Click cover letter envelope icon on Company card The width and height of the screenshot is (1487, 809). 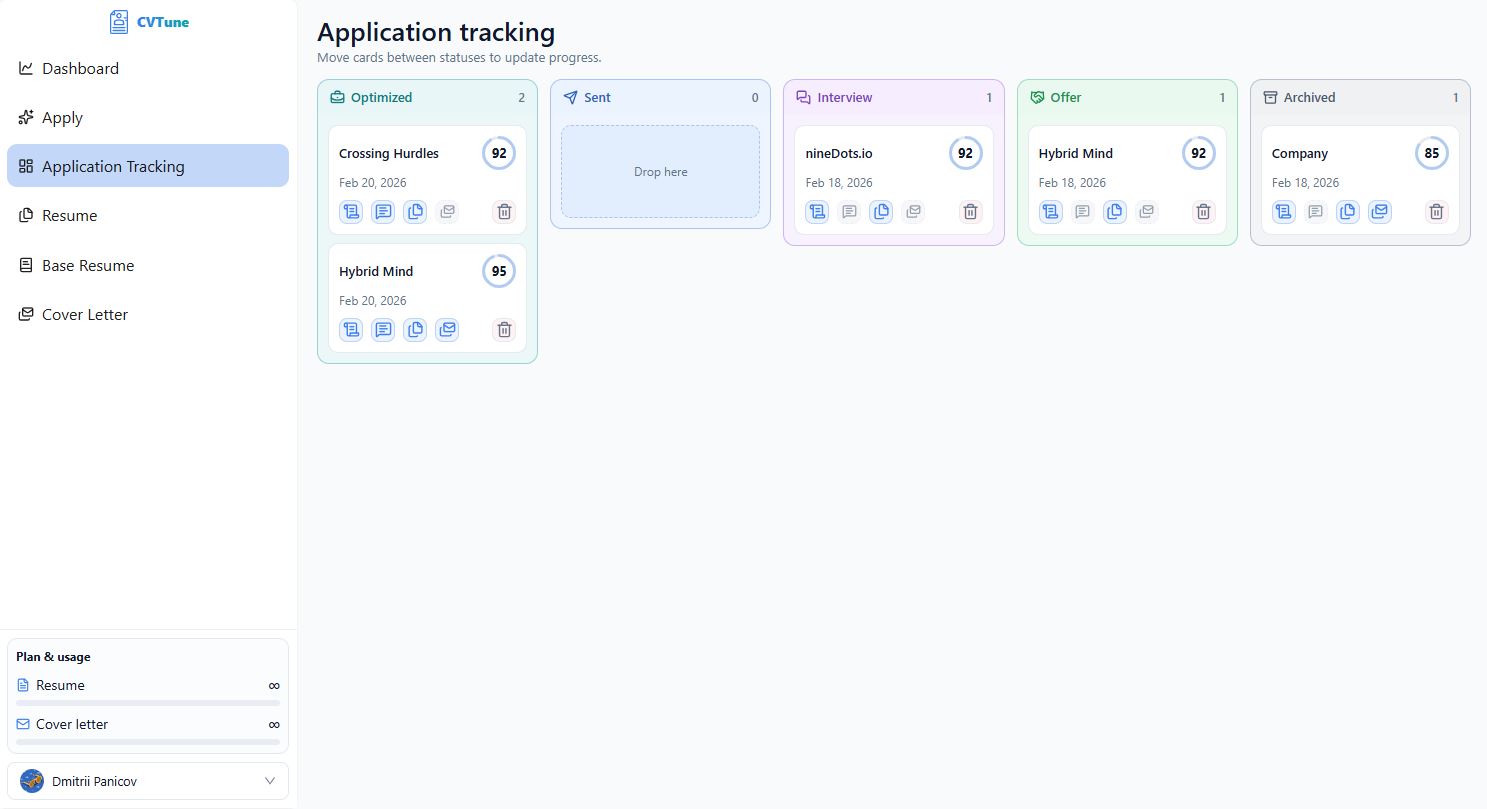click(1380, 212)
